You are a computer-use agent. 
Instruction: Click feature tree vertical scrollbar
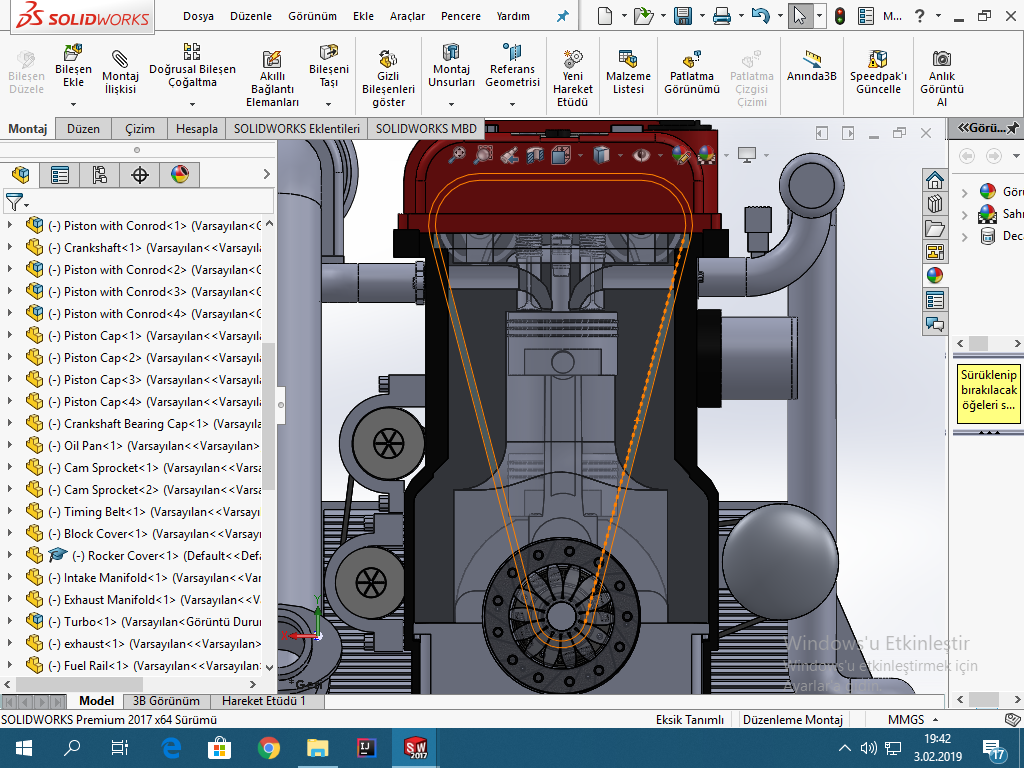coord(268,417)
